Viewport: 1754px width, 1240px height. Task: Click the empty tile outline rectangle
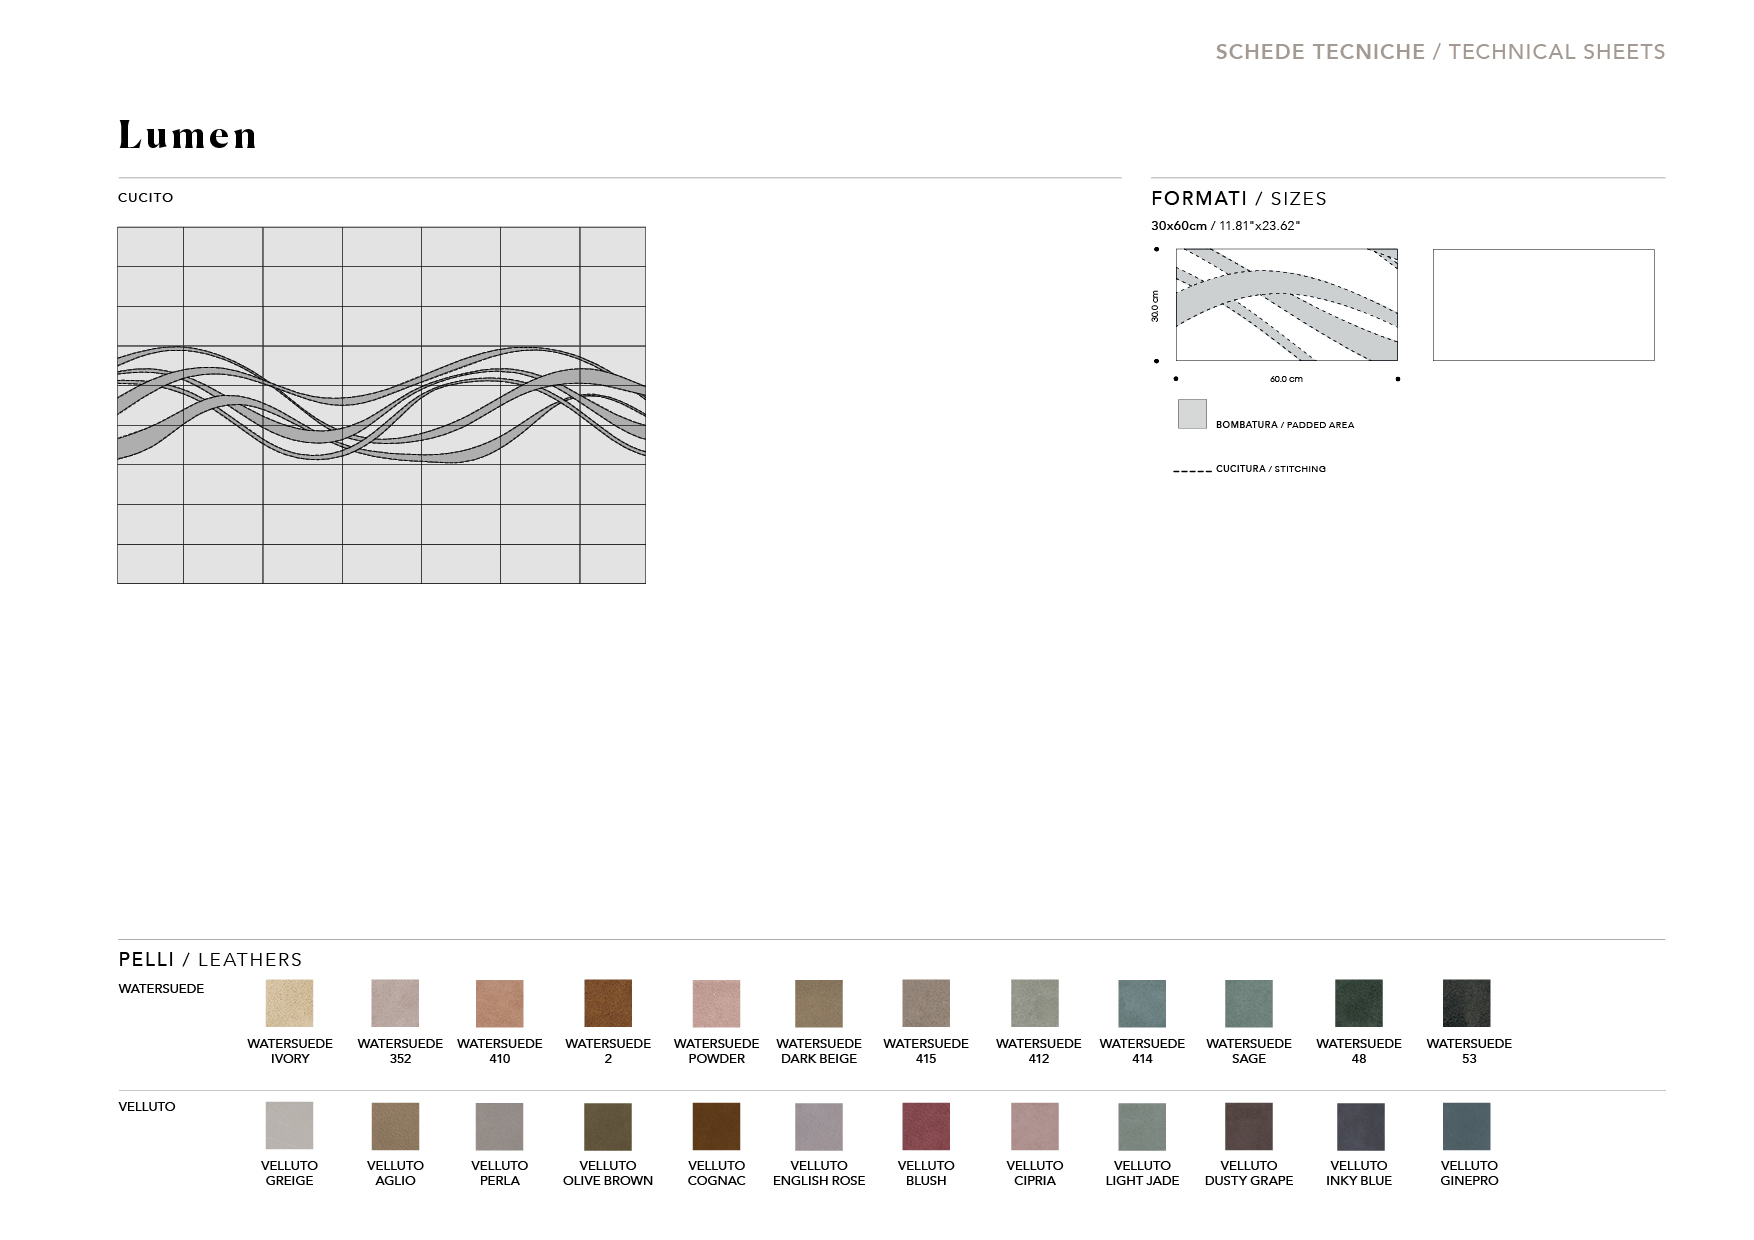(1543, 305)
